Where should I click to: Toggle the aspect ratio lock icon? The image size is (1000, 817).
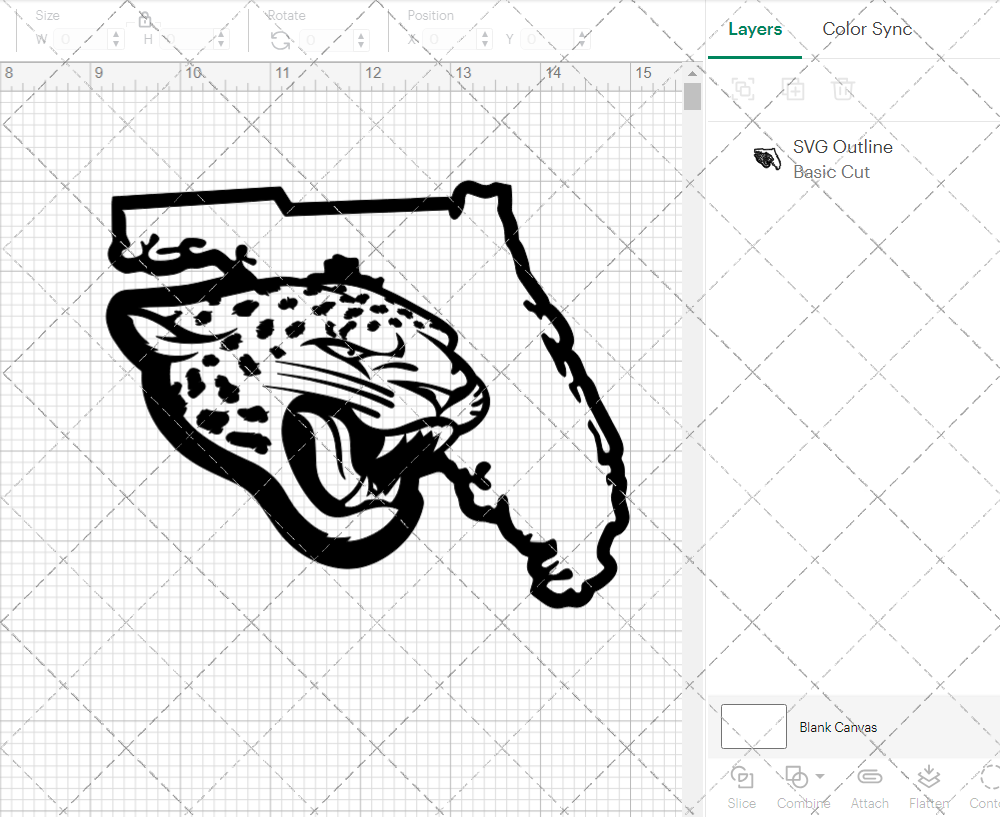coord(145,20)
